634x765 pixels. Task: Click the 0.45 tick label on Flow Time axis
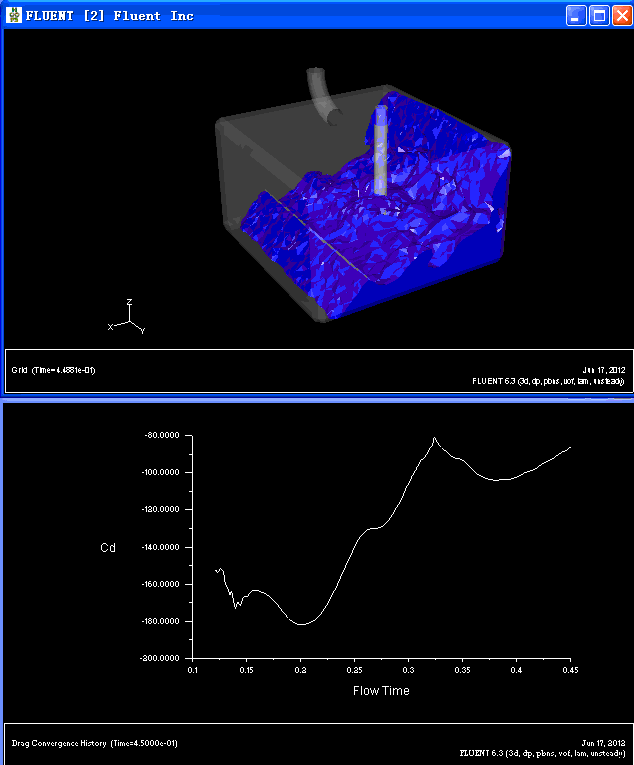point(570,670)
